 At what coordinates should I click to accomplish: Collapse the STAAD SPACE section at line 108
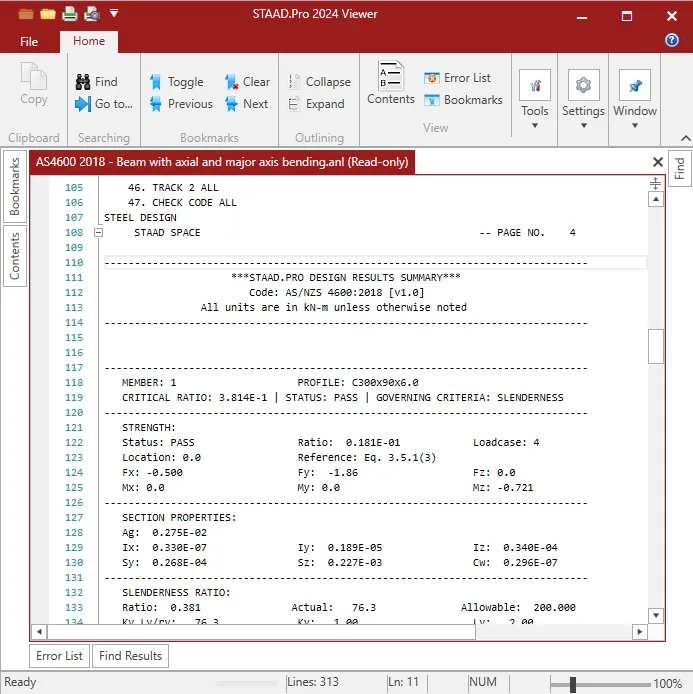tap(98, 232)
